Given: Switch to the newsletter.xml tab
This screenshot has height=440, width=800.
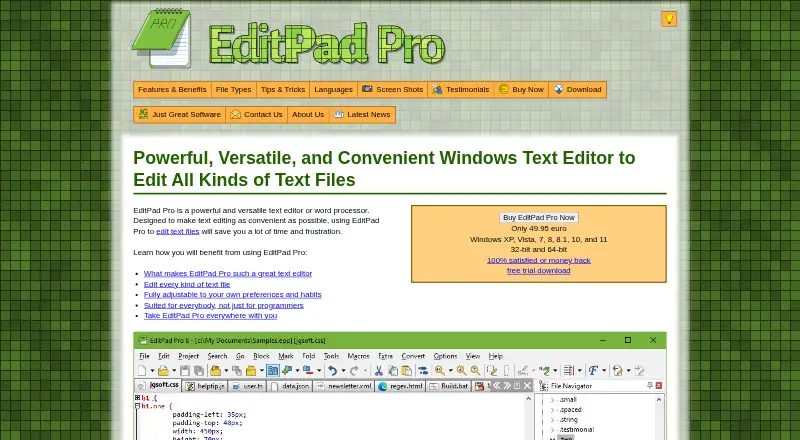Looking at the screenshot, I should [x=344, y=386].
